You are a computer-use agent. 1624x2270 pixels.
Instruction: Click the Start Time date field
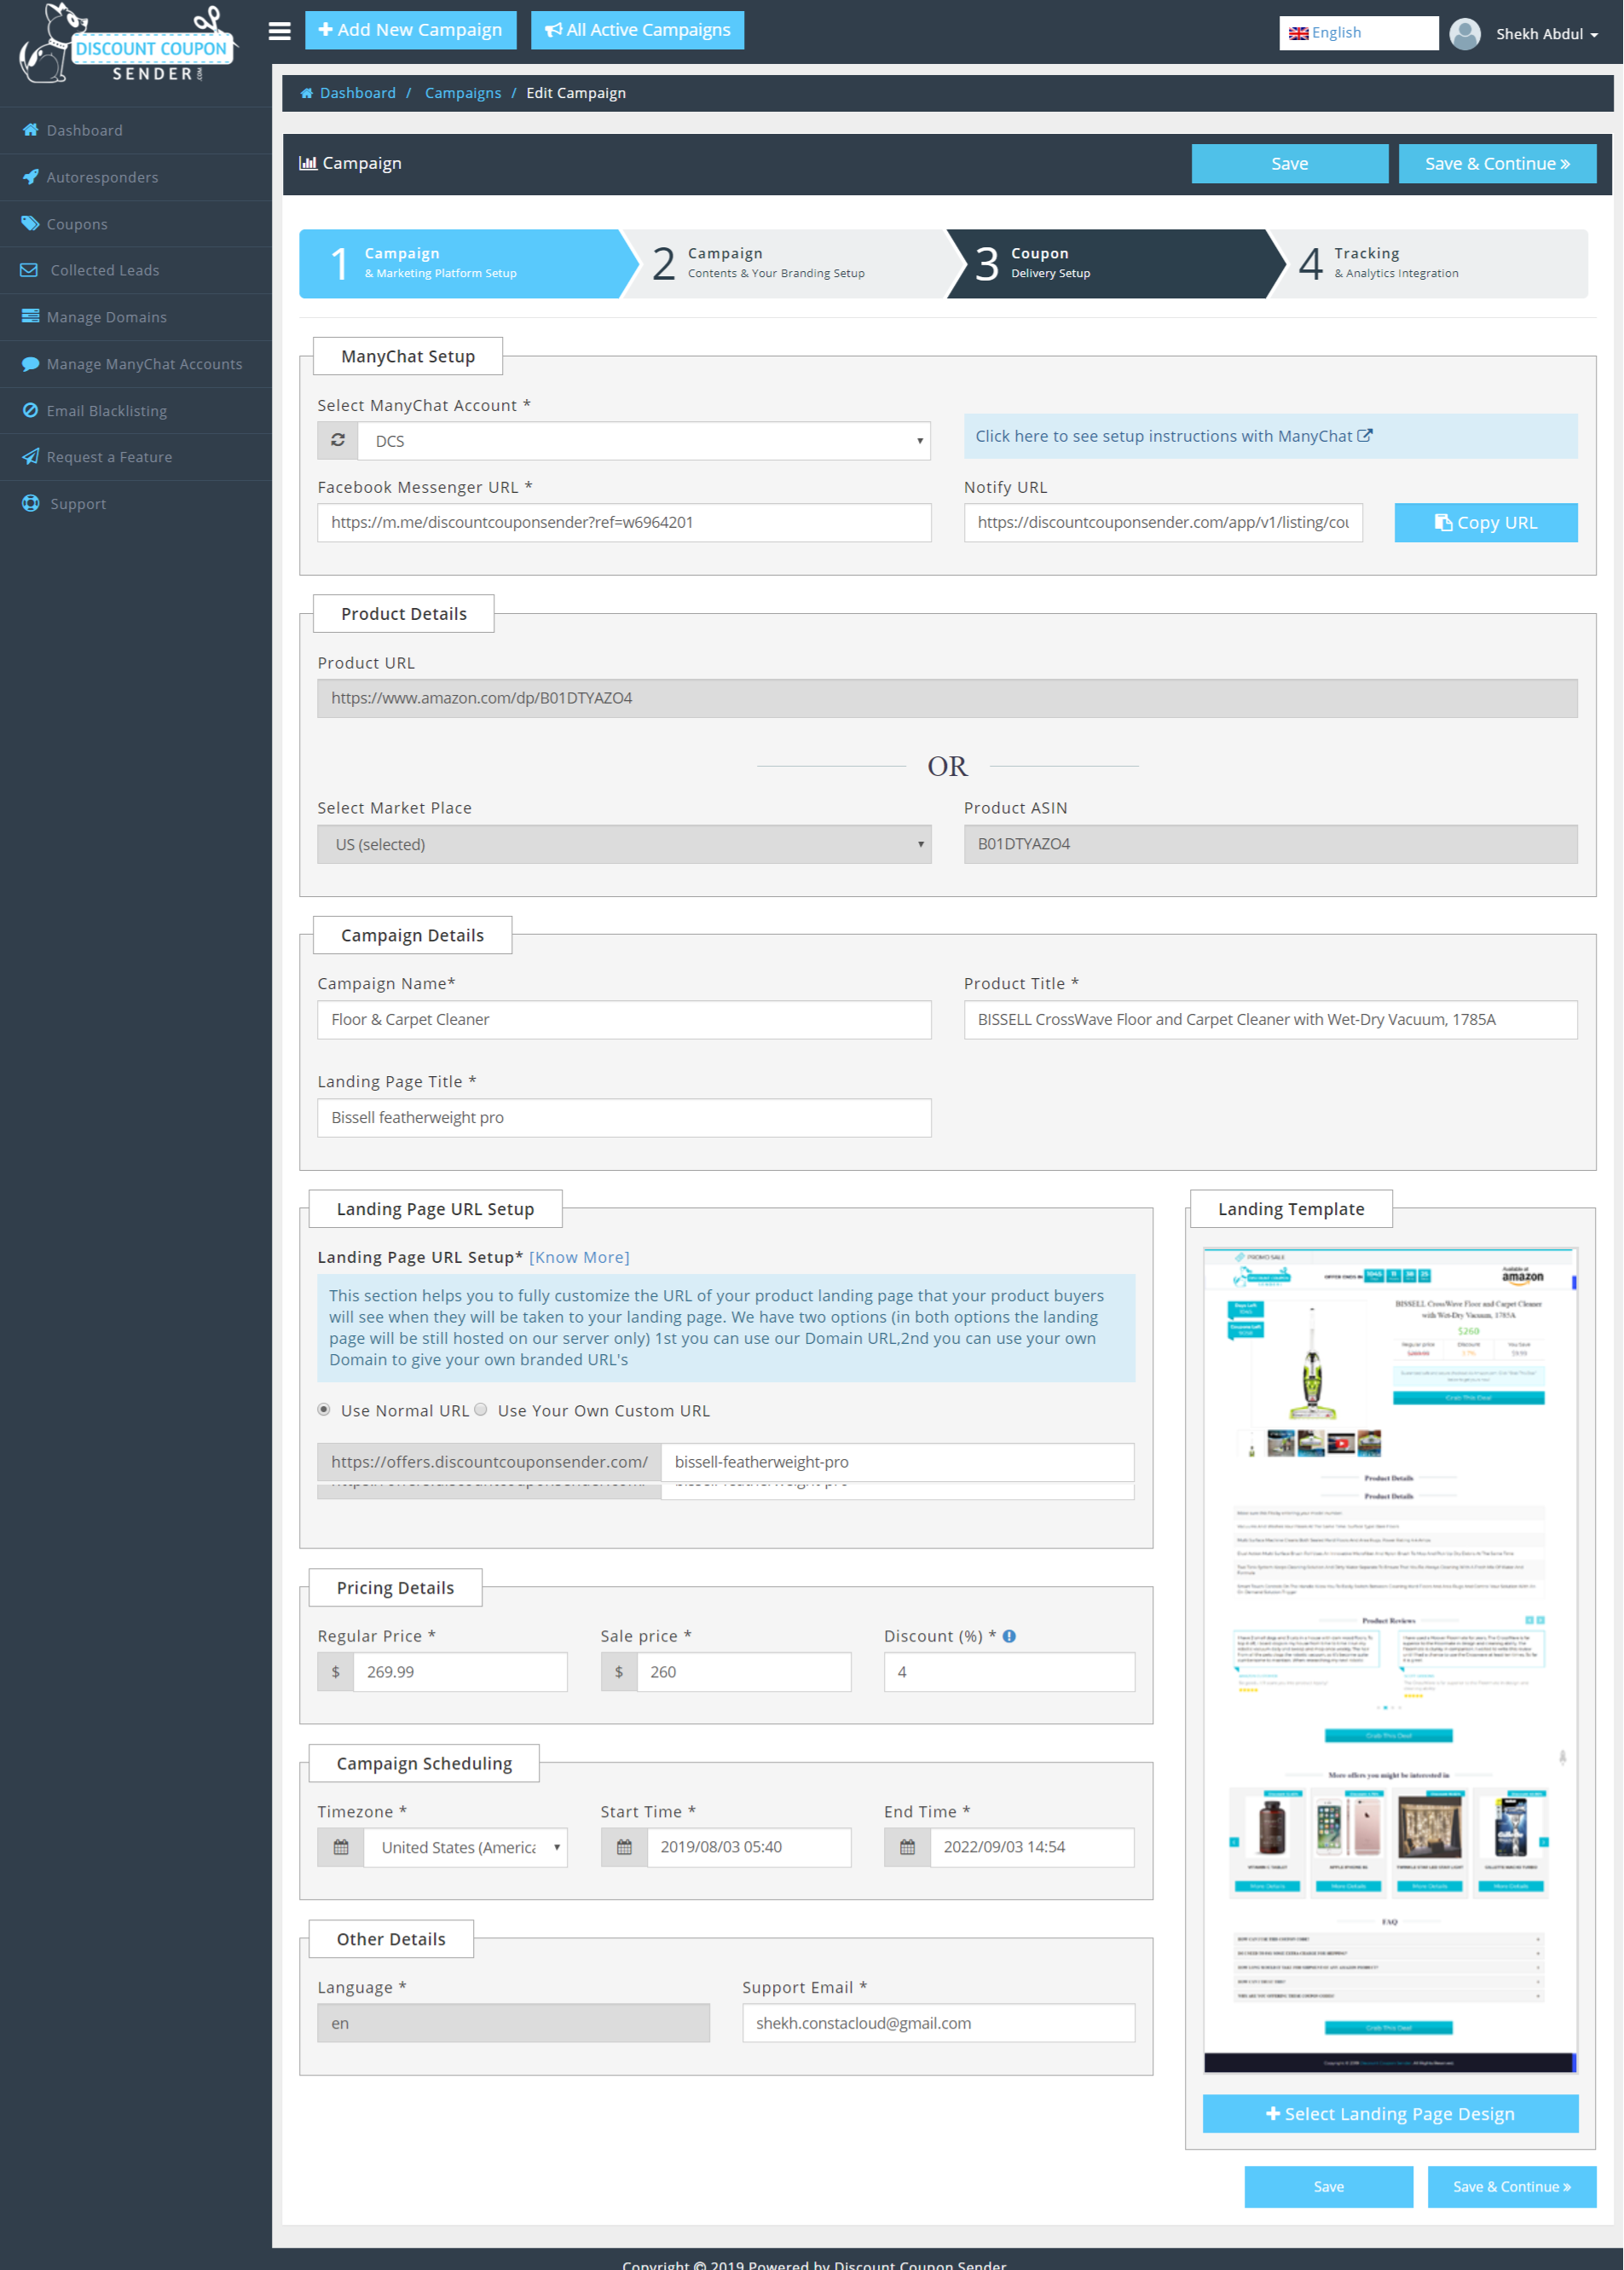click(749, 1847)
